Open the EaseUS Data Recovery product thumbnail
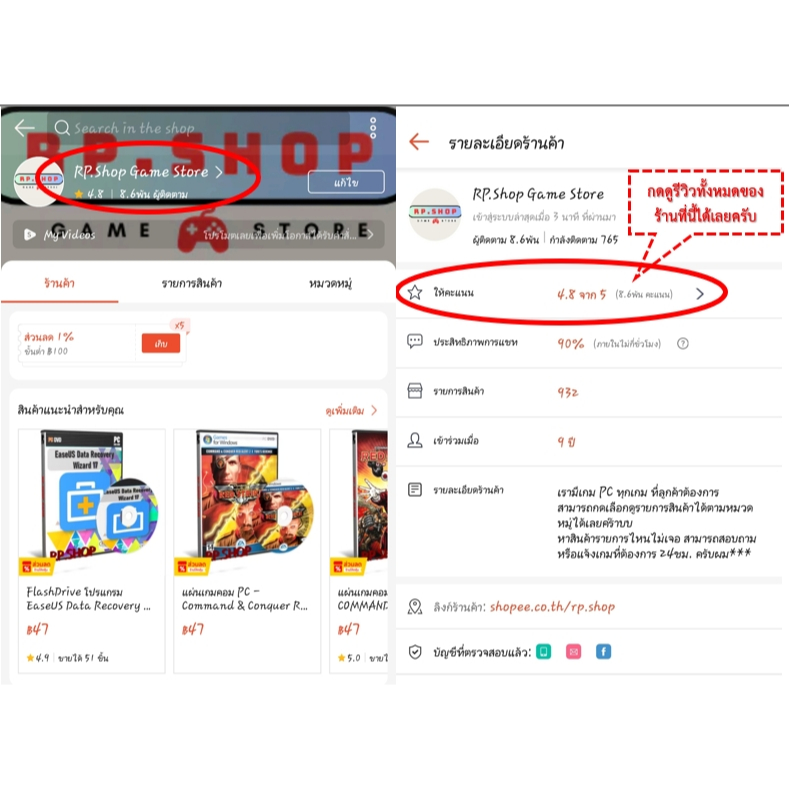This screenshot has height=789, width=789. point(92,498)
